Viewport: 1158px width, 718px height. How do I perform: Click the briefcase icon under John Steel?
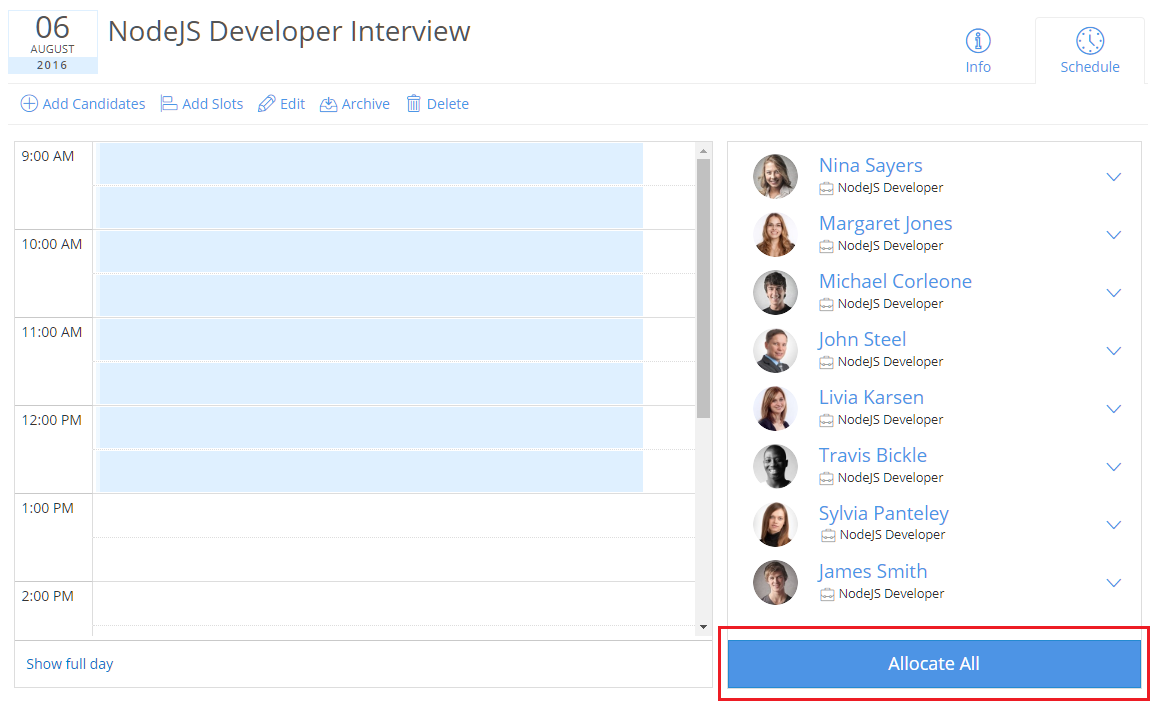pos(826,362)
